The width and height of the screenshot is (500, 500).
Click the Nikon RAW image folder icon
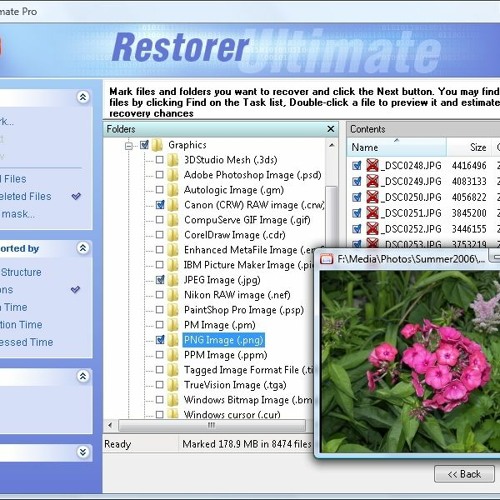(x=173, y=295)
